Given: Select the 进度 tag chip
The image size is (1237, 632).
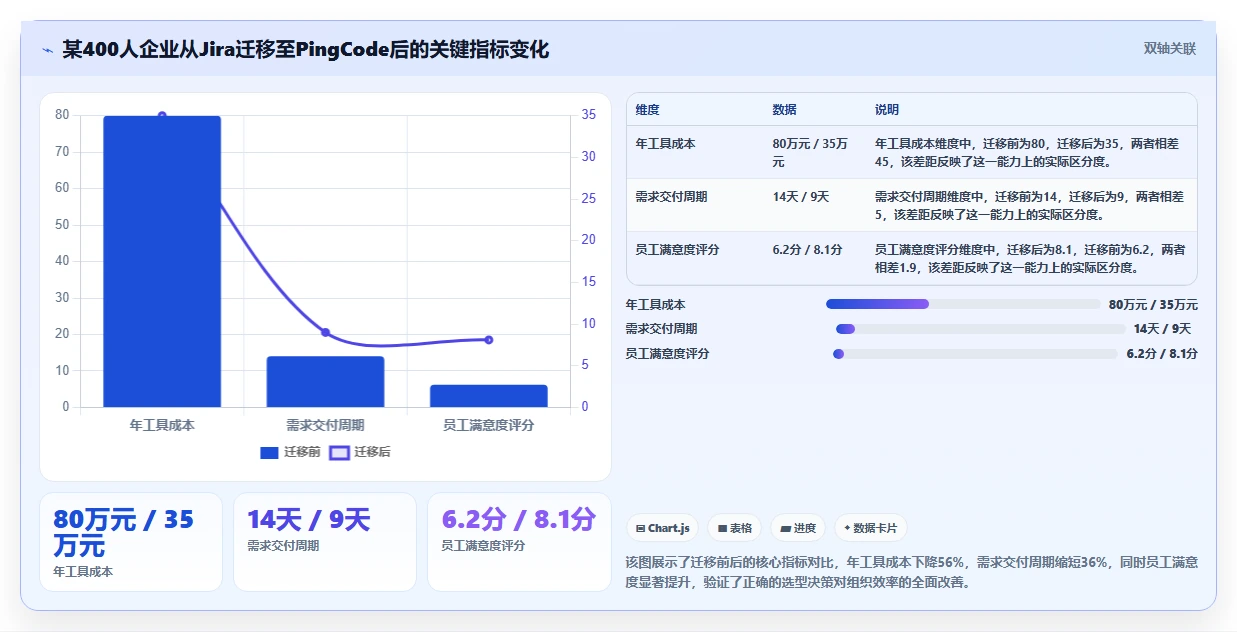Looking at the screenshot, I should (798, 528).
